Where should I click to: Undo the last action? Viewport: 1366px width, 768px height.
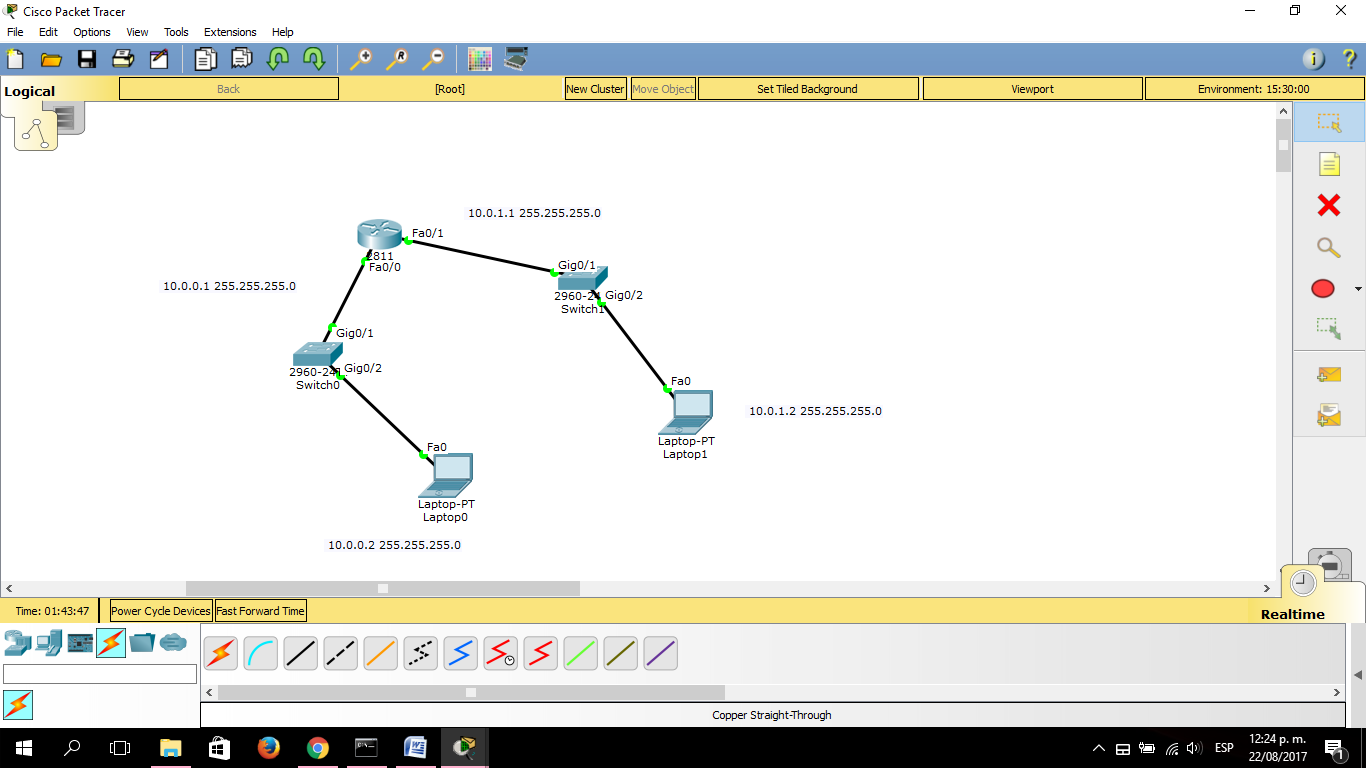click(276, 59)
